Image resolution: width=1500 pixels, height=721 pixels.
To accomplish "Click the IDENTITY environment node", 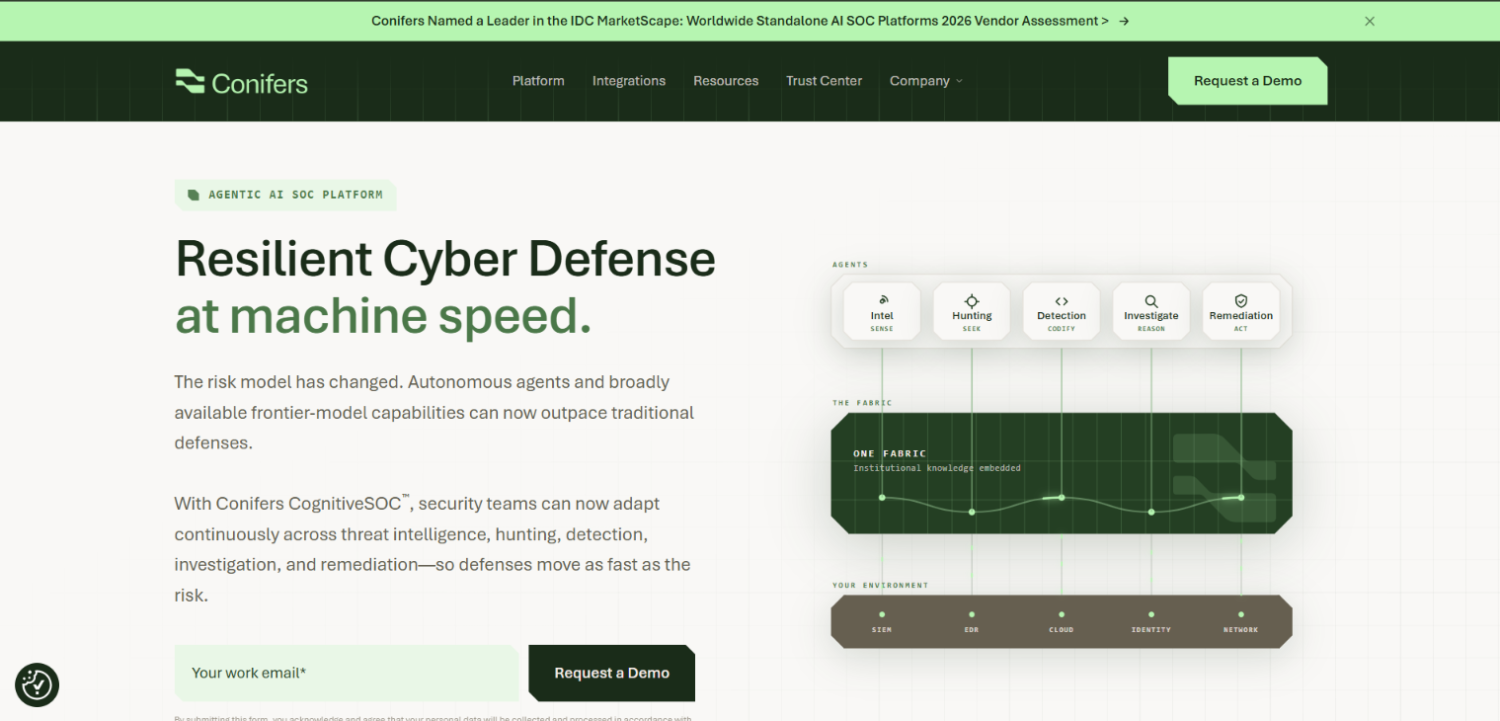I will click(1151, 621).
